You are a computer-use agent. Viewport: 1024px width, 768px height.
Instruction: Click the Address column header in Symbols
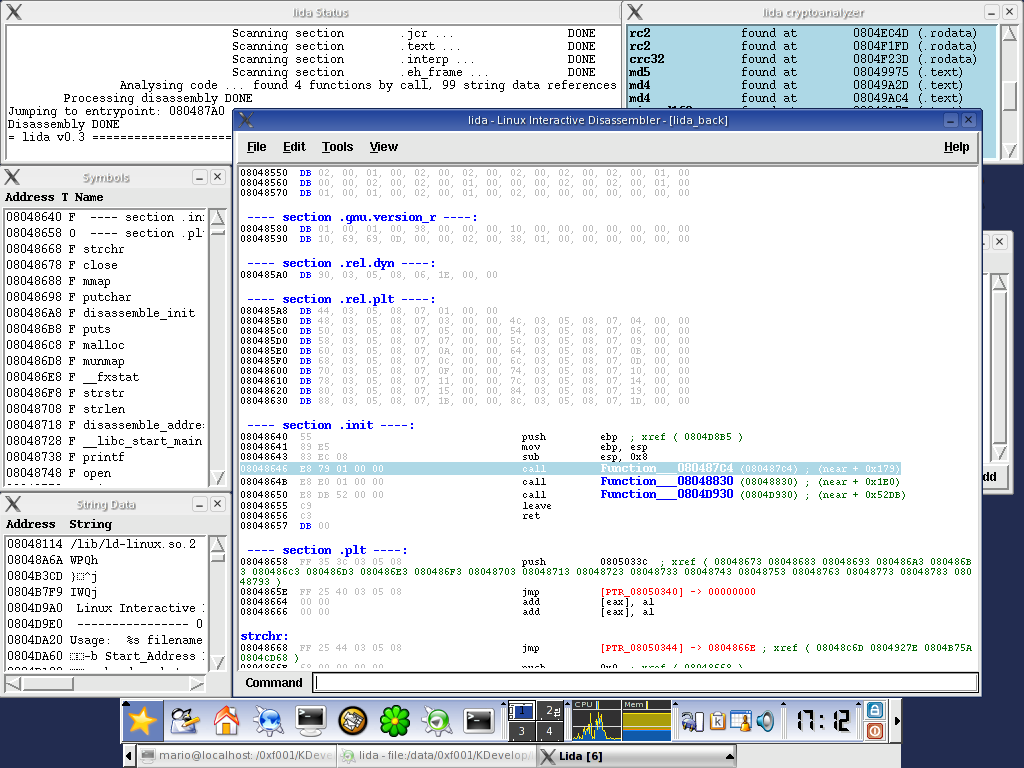29,197
